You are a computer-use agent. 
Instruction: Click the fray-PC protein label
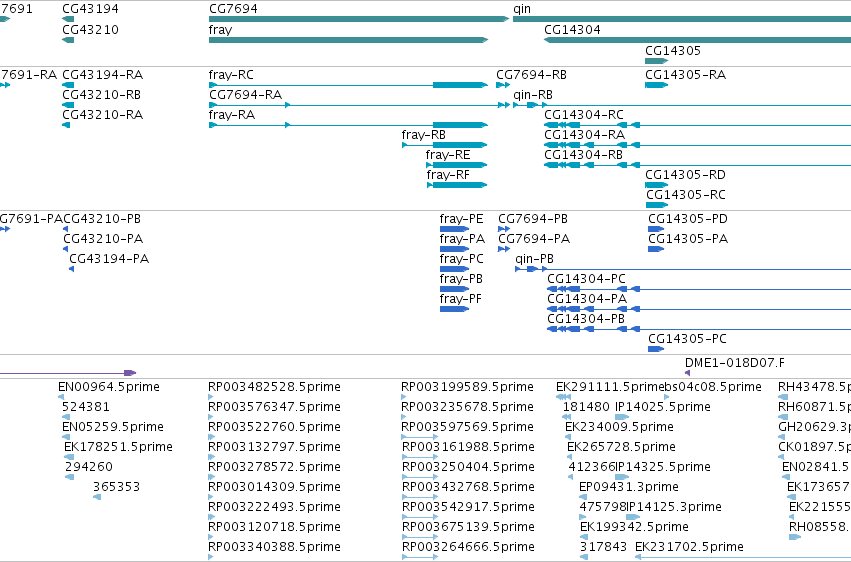click(x=461, y=259)
